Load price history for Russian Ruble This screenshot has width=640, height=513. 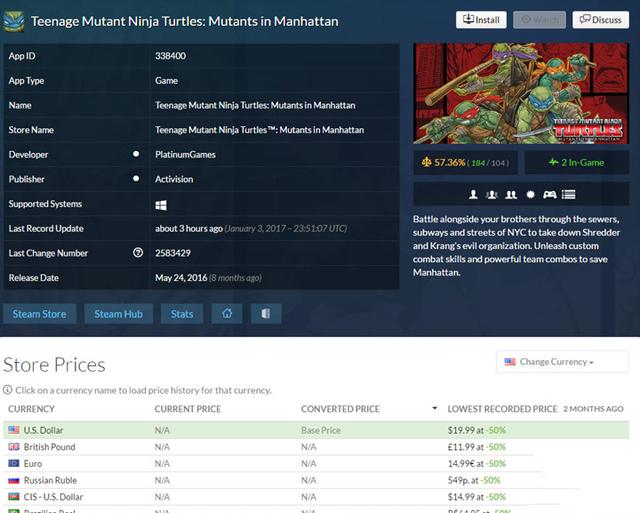coord(50,480)
